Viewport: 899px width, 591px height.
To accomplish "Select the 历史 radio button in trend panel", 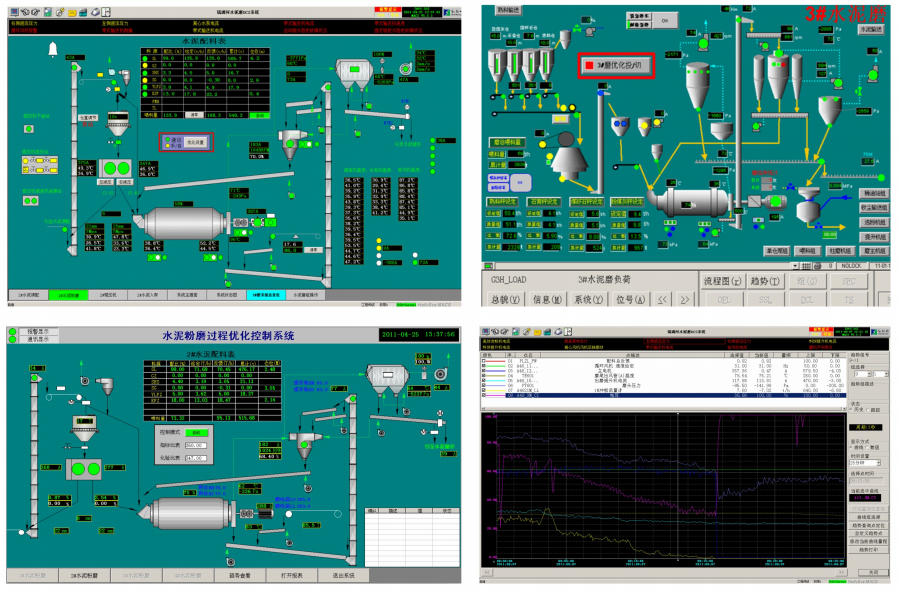I will (x=851, y=410).
